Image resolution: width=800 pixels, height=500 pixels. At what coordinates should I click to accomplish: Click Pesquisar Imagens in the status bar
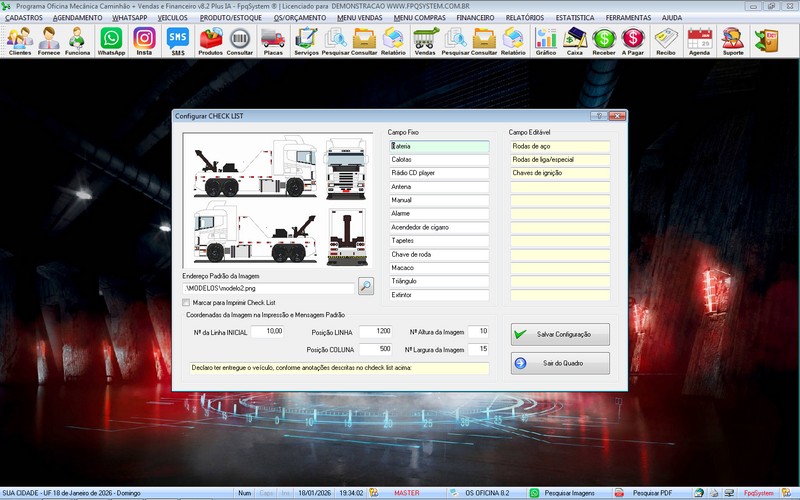(569, 493)
